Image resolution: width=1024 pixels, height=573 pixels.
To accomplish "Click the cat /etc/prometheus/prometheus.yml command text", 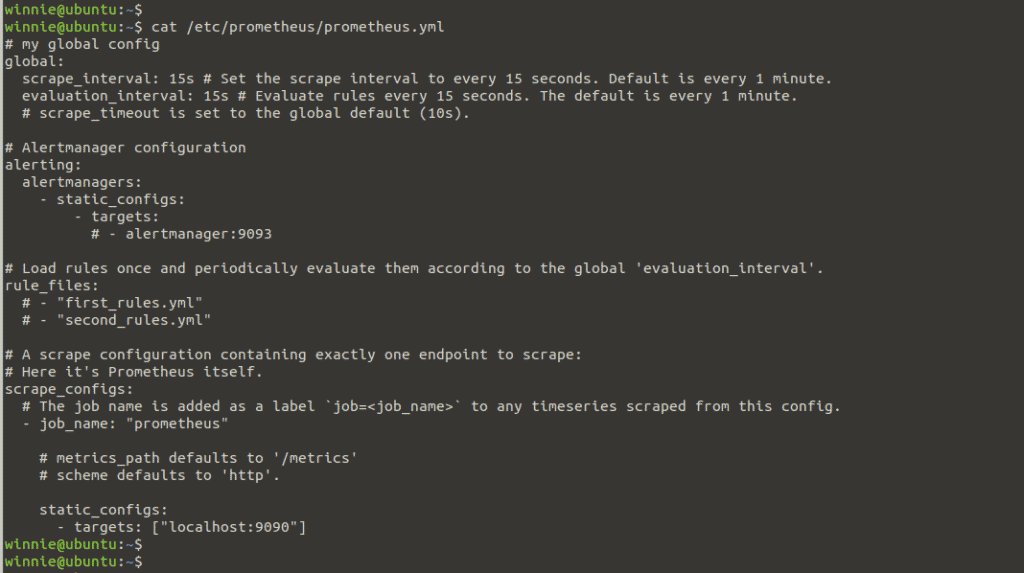I will (x=298, y=27).
